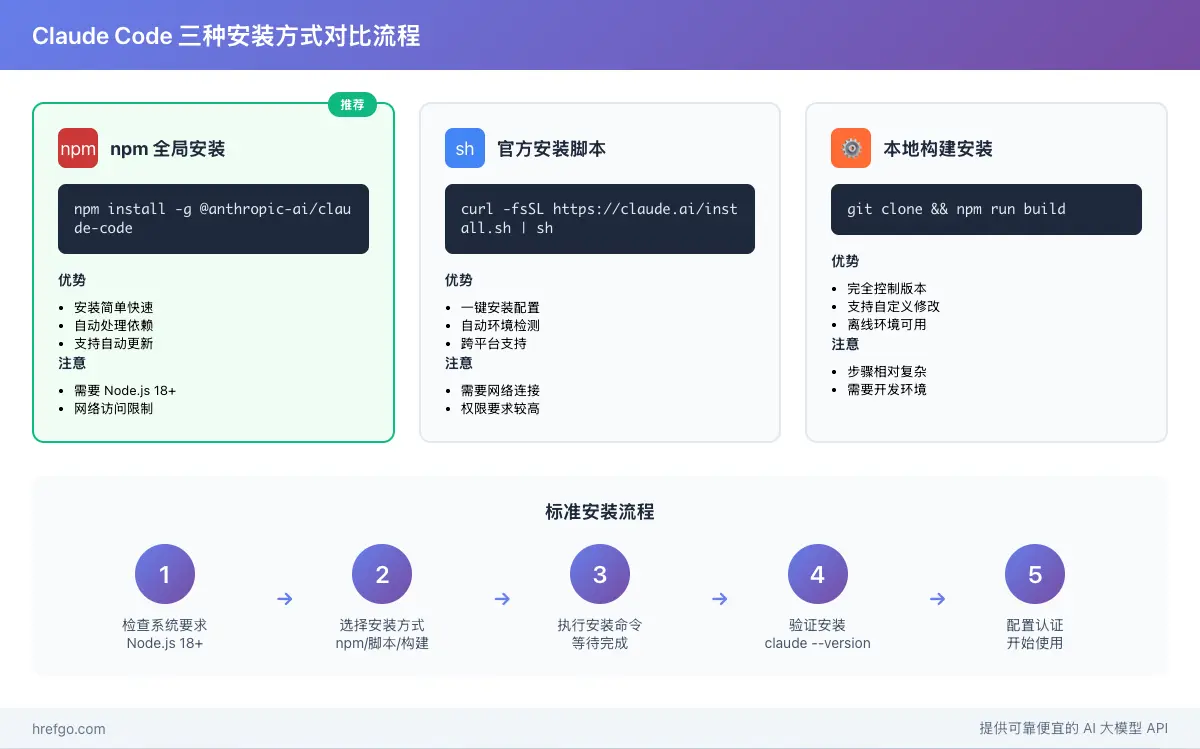
Task: Click 步骤相对复杂 bullet
Action: click(x=887, y=372)
